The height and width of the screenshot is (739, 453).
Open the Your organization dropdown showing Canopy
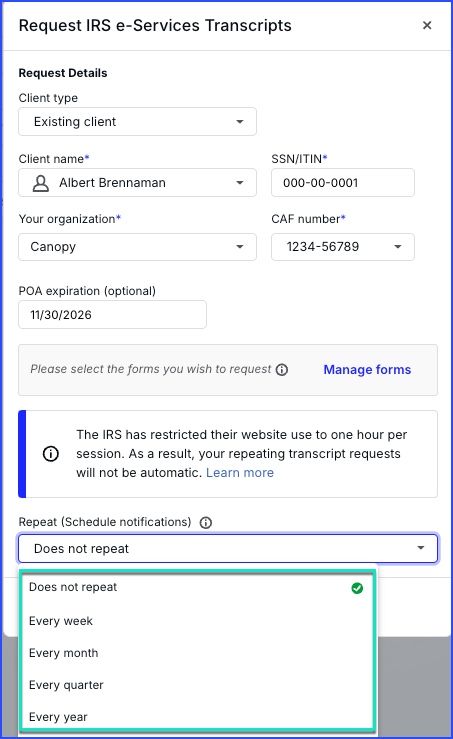138,247
